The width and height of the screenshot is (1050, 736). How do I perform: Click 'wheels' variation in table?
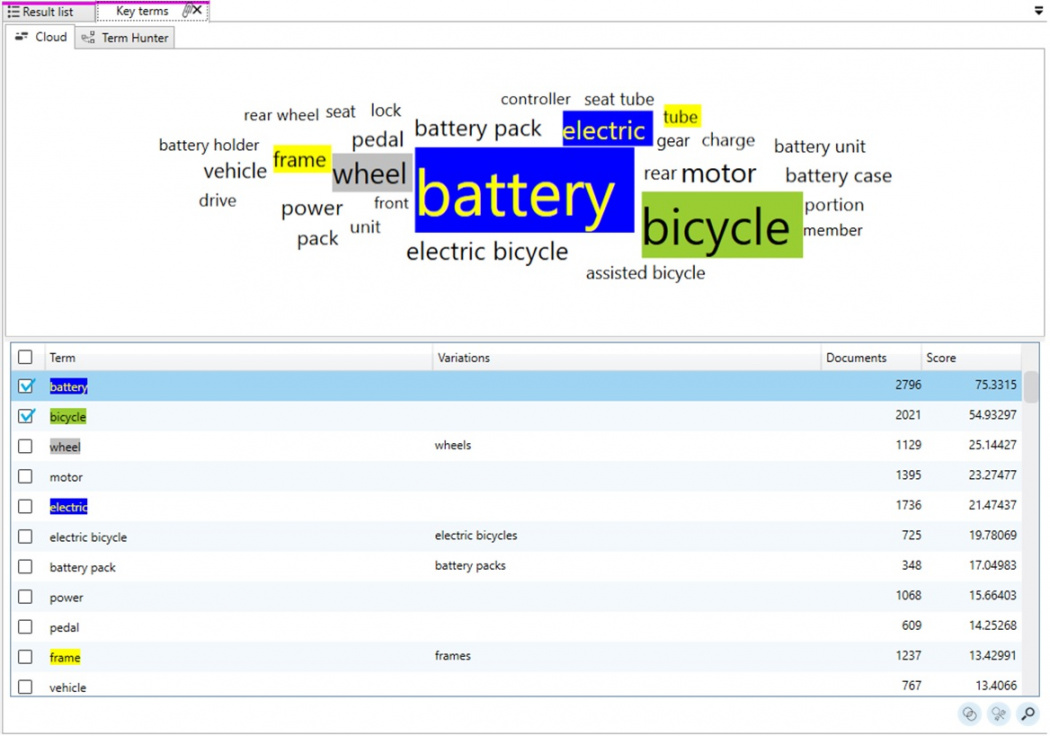coord(453,445)
